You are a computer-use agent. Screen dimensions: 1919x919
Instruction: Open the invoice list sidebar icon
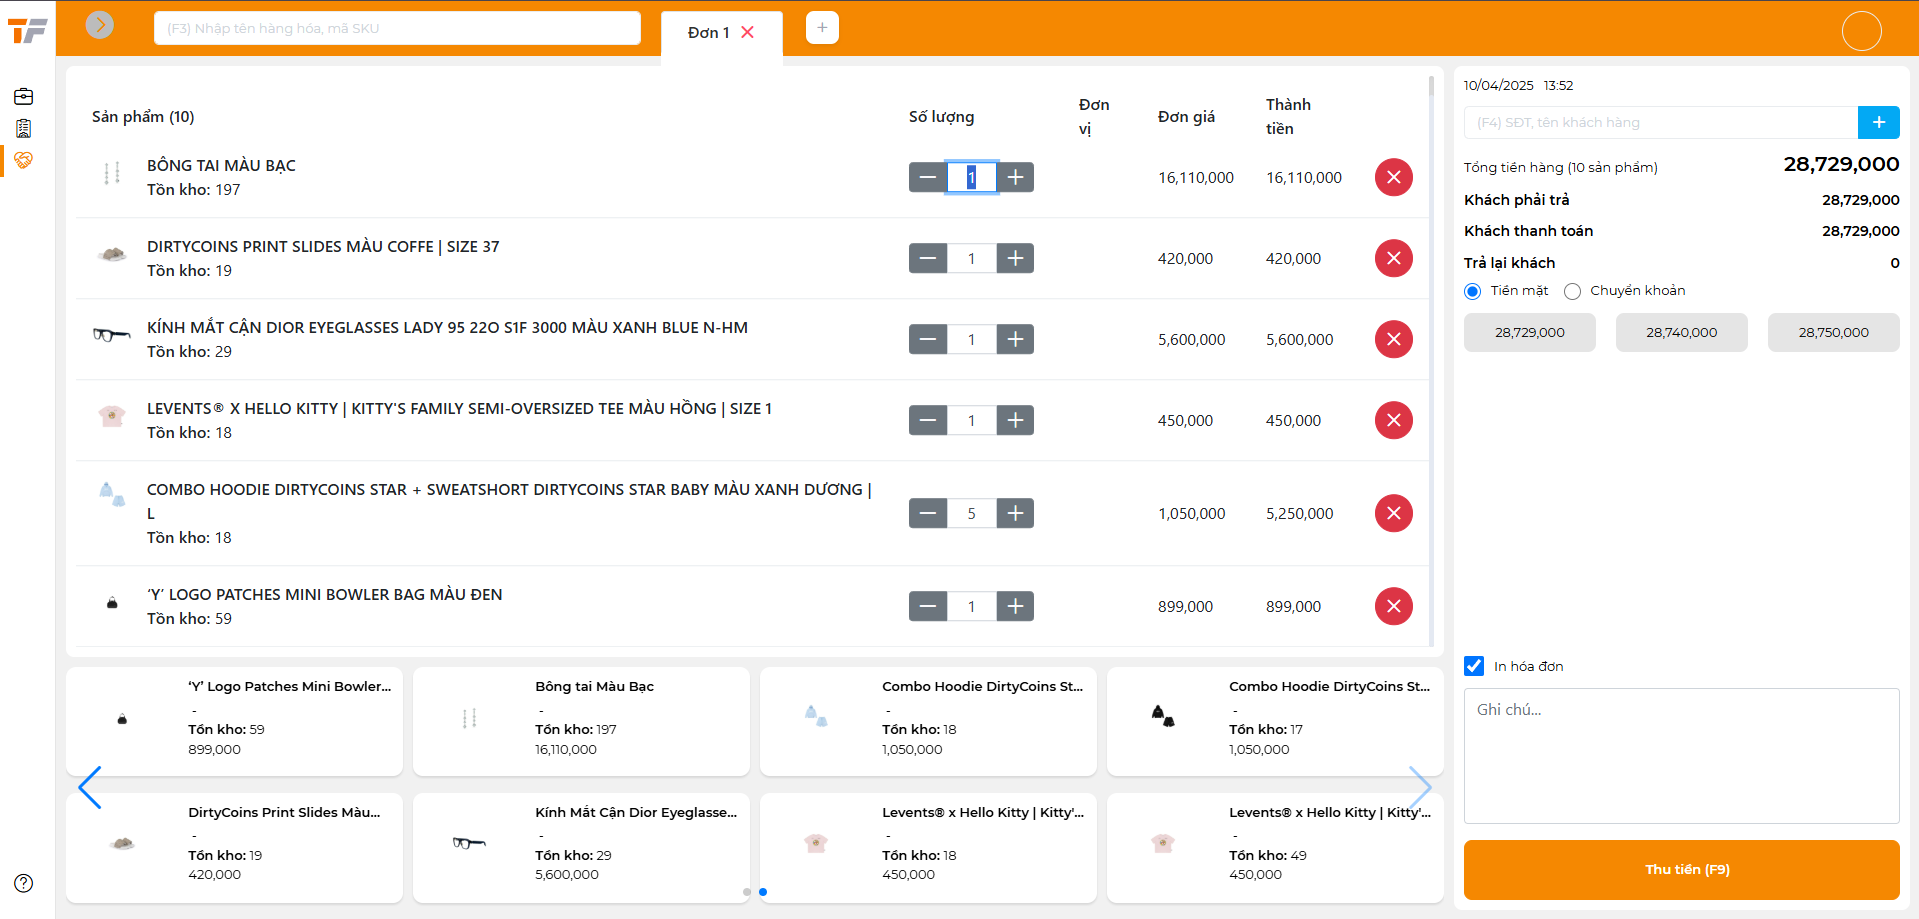(24, 128)
